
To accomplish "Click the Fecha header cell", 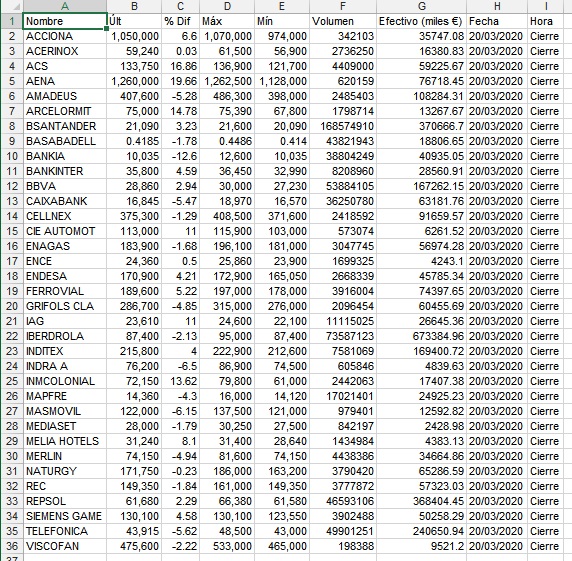I will tap(497, 21).
